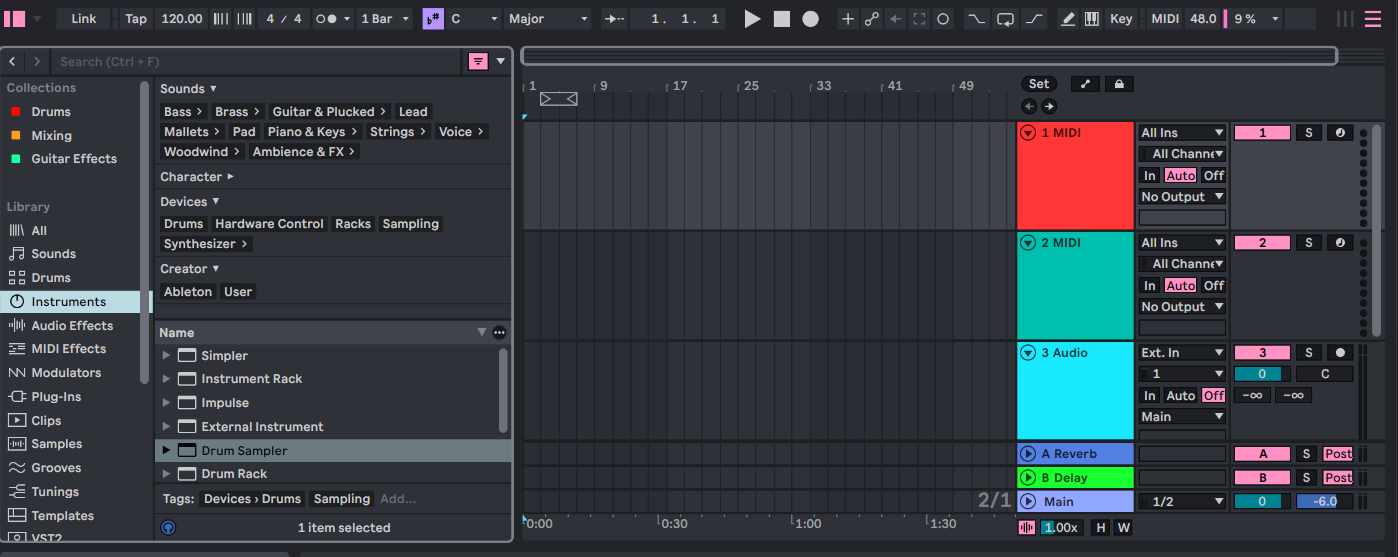Click the Stop button in transport
Viewport: 1398px width, 557px height.
click(781, 19)
